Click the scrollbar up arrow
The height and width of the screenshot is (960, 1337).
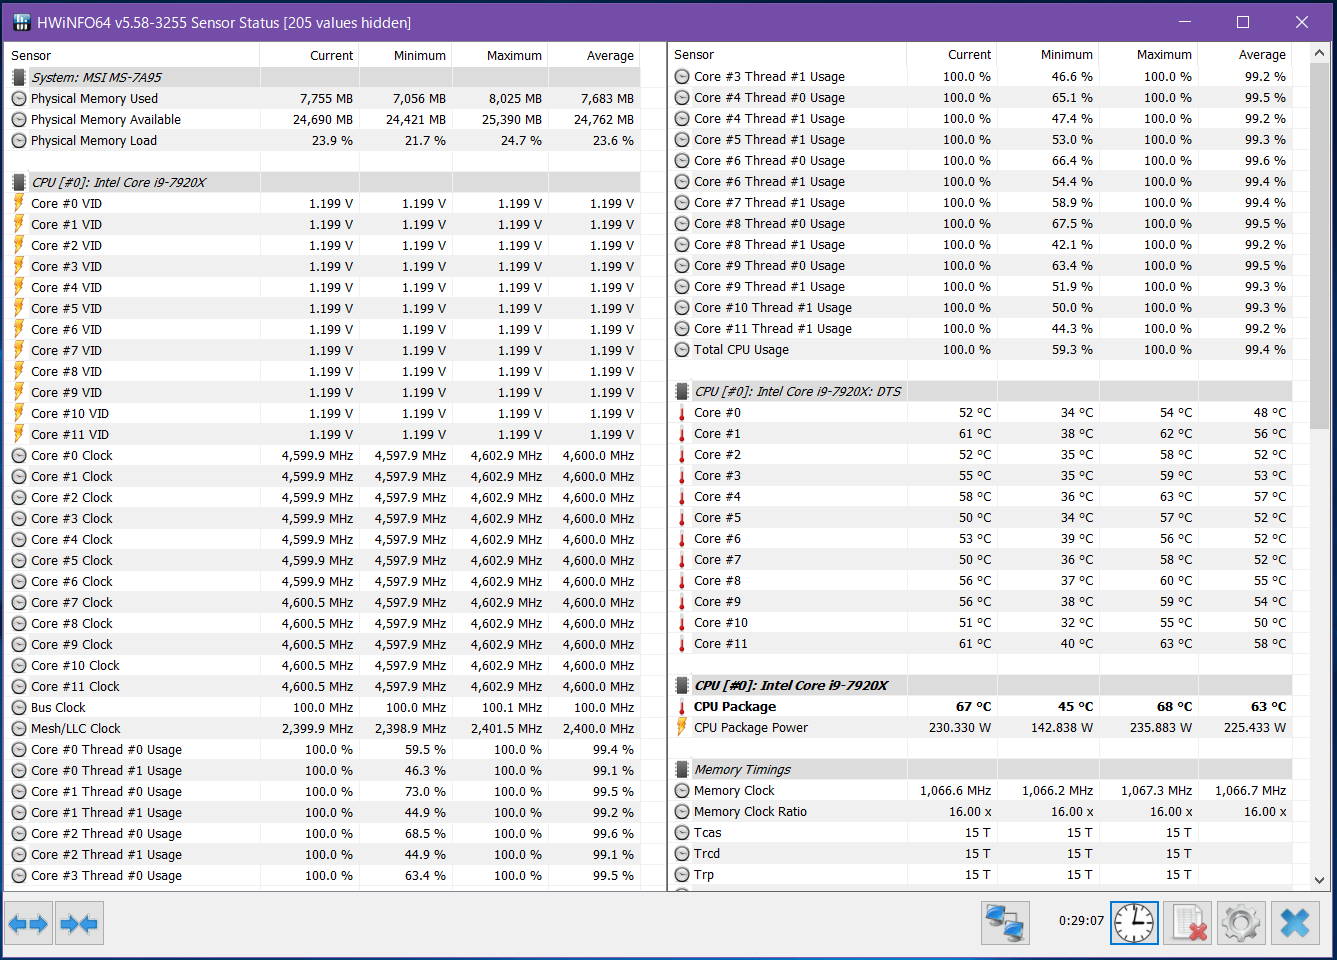tap(1319, 53)
